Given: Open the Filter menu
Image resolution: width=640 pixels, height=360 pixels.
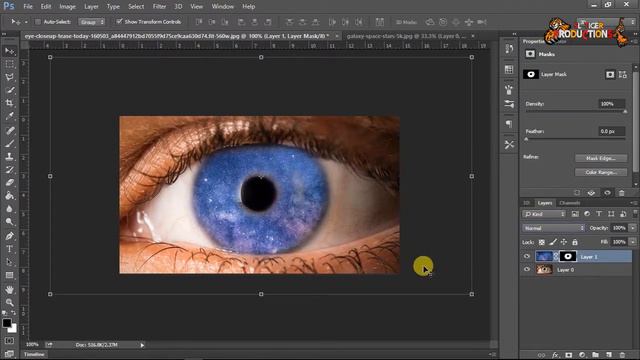Looking at the screenshot, I should point(159,7).
